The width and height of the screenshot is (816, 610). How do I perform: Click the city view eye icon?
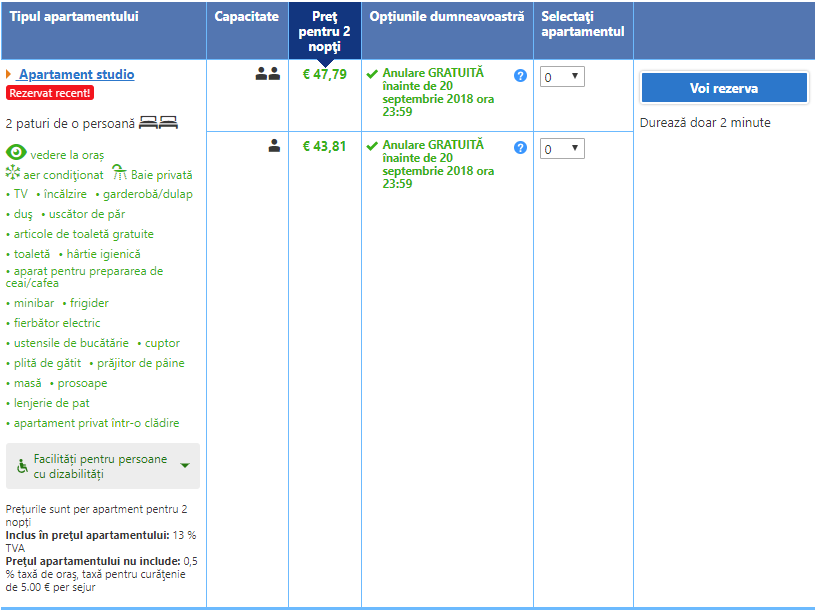pos(16,153)
